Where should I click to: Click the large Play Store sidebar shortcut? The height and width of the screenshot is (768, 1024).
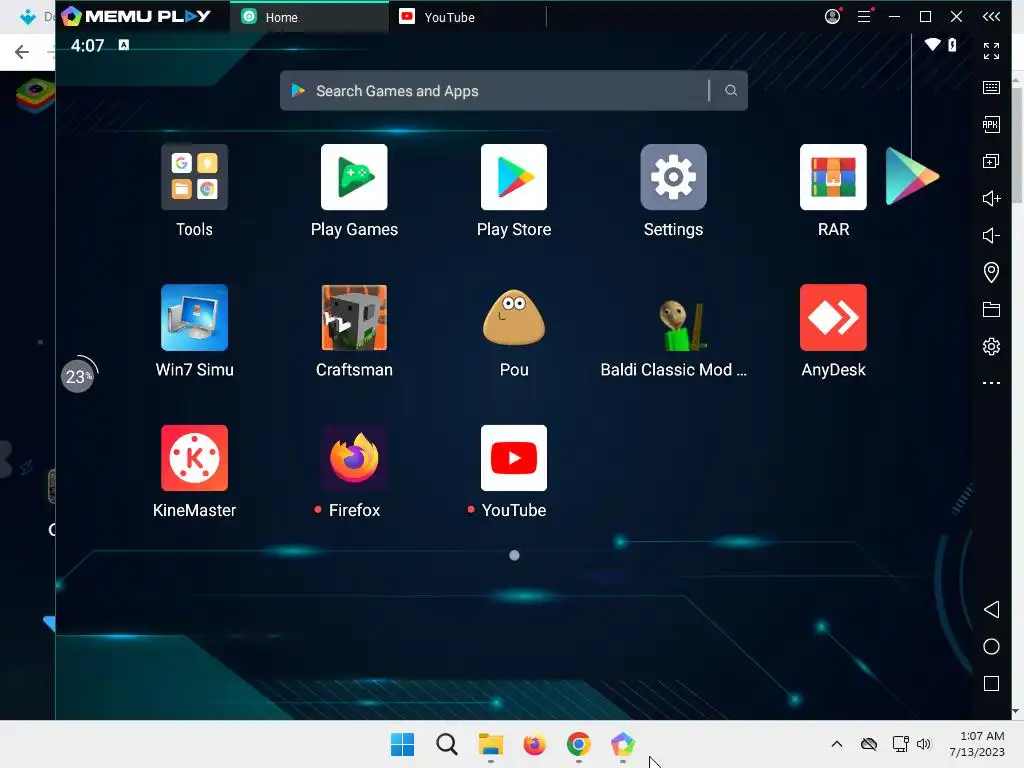(912, 176)
